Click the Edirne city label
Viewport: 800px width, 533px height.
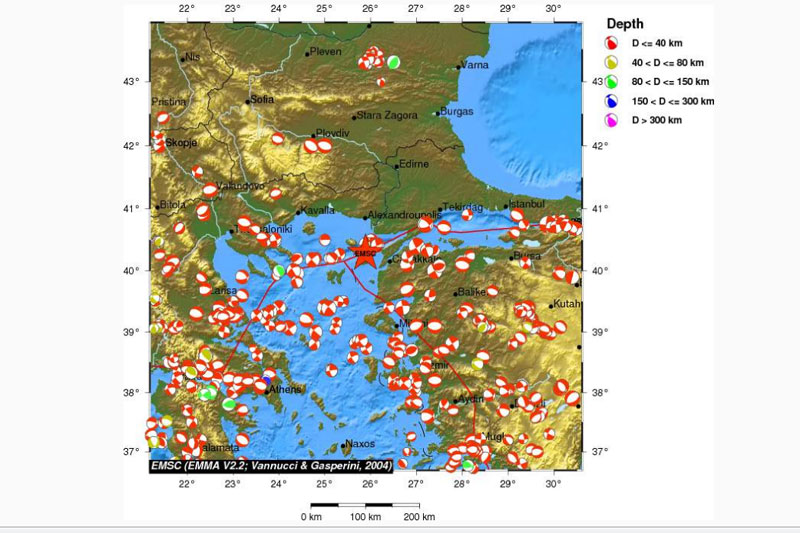pos(414,164)
